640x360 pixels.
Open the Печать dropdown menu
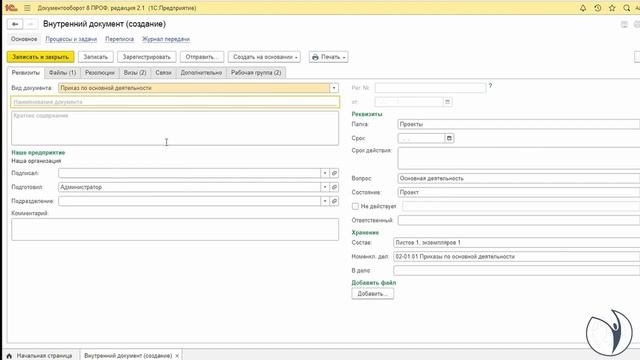click(x=329, y=57)
